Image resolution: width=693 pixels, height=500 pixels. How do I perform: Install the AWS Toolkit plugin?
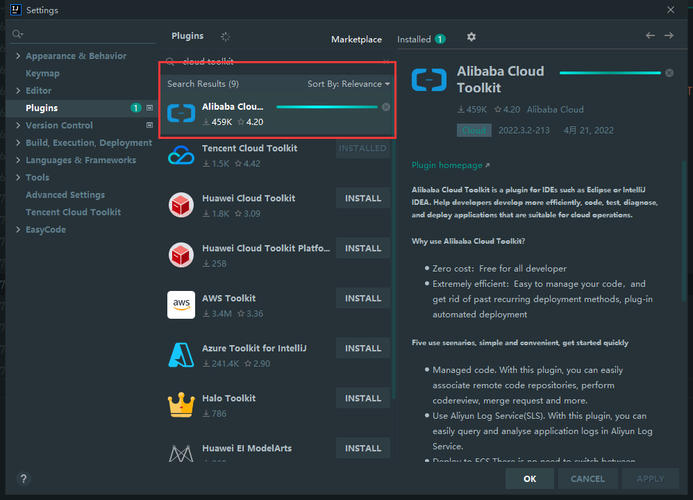coord(363,298)
